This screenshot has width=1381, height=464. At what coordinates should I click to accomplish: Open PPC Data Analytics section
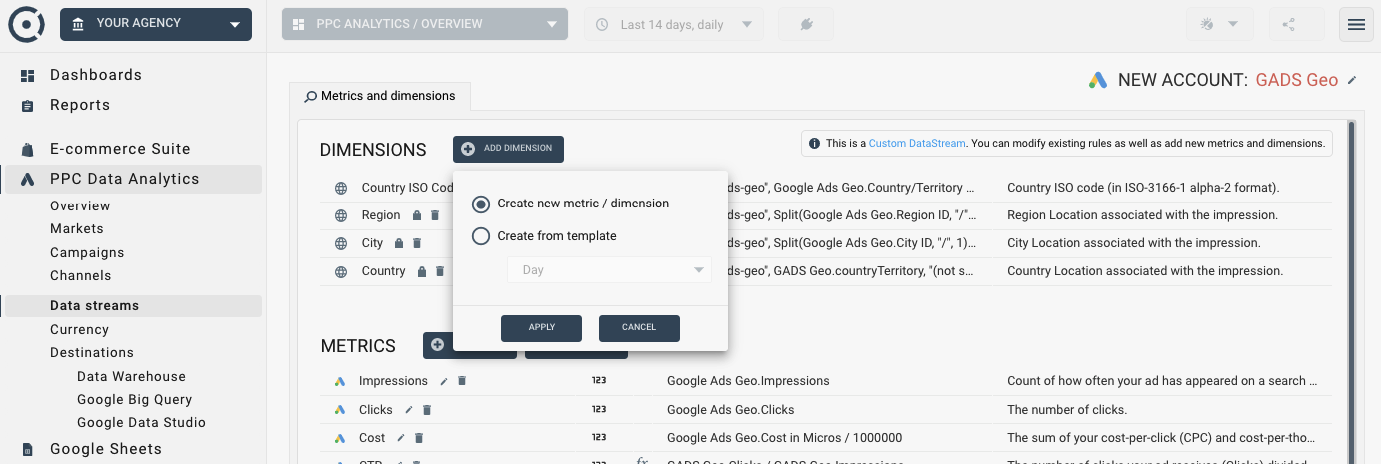coord(124,179)
